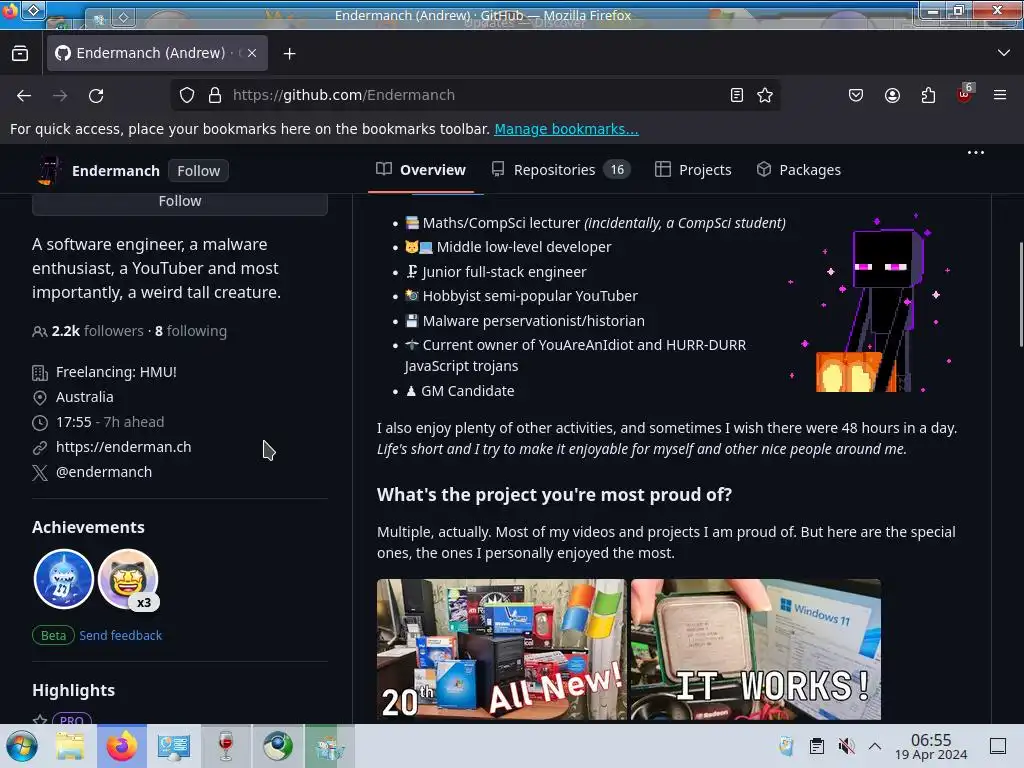Open the Projects tab

pyautogui.click(x=693, y=170)
